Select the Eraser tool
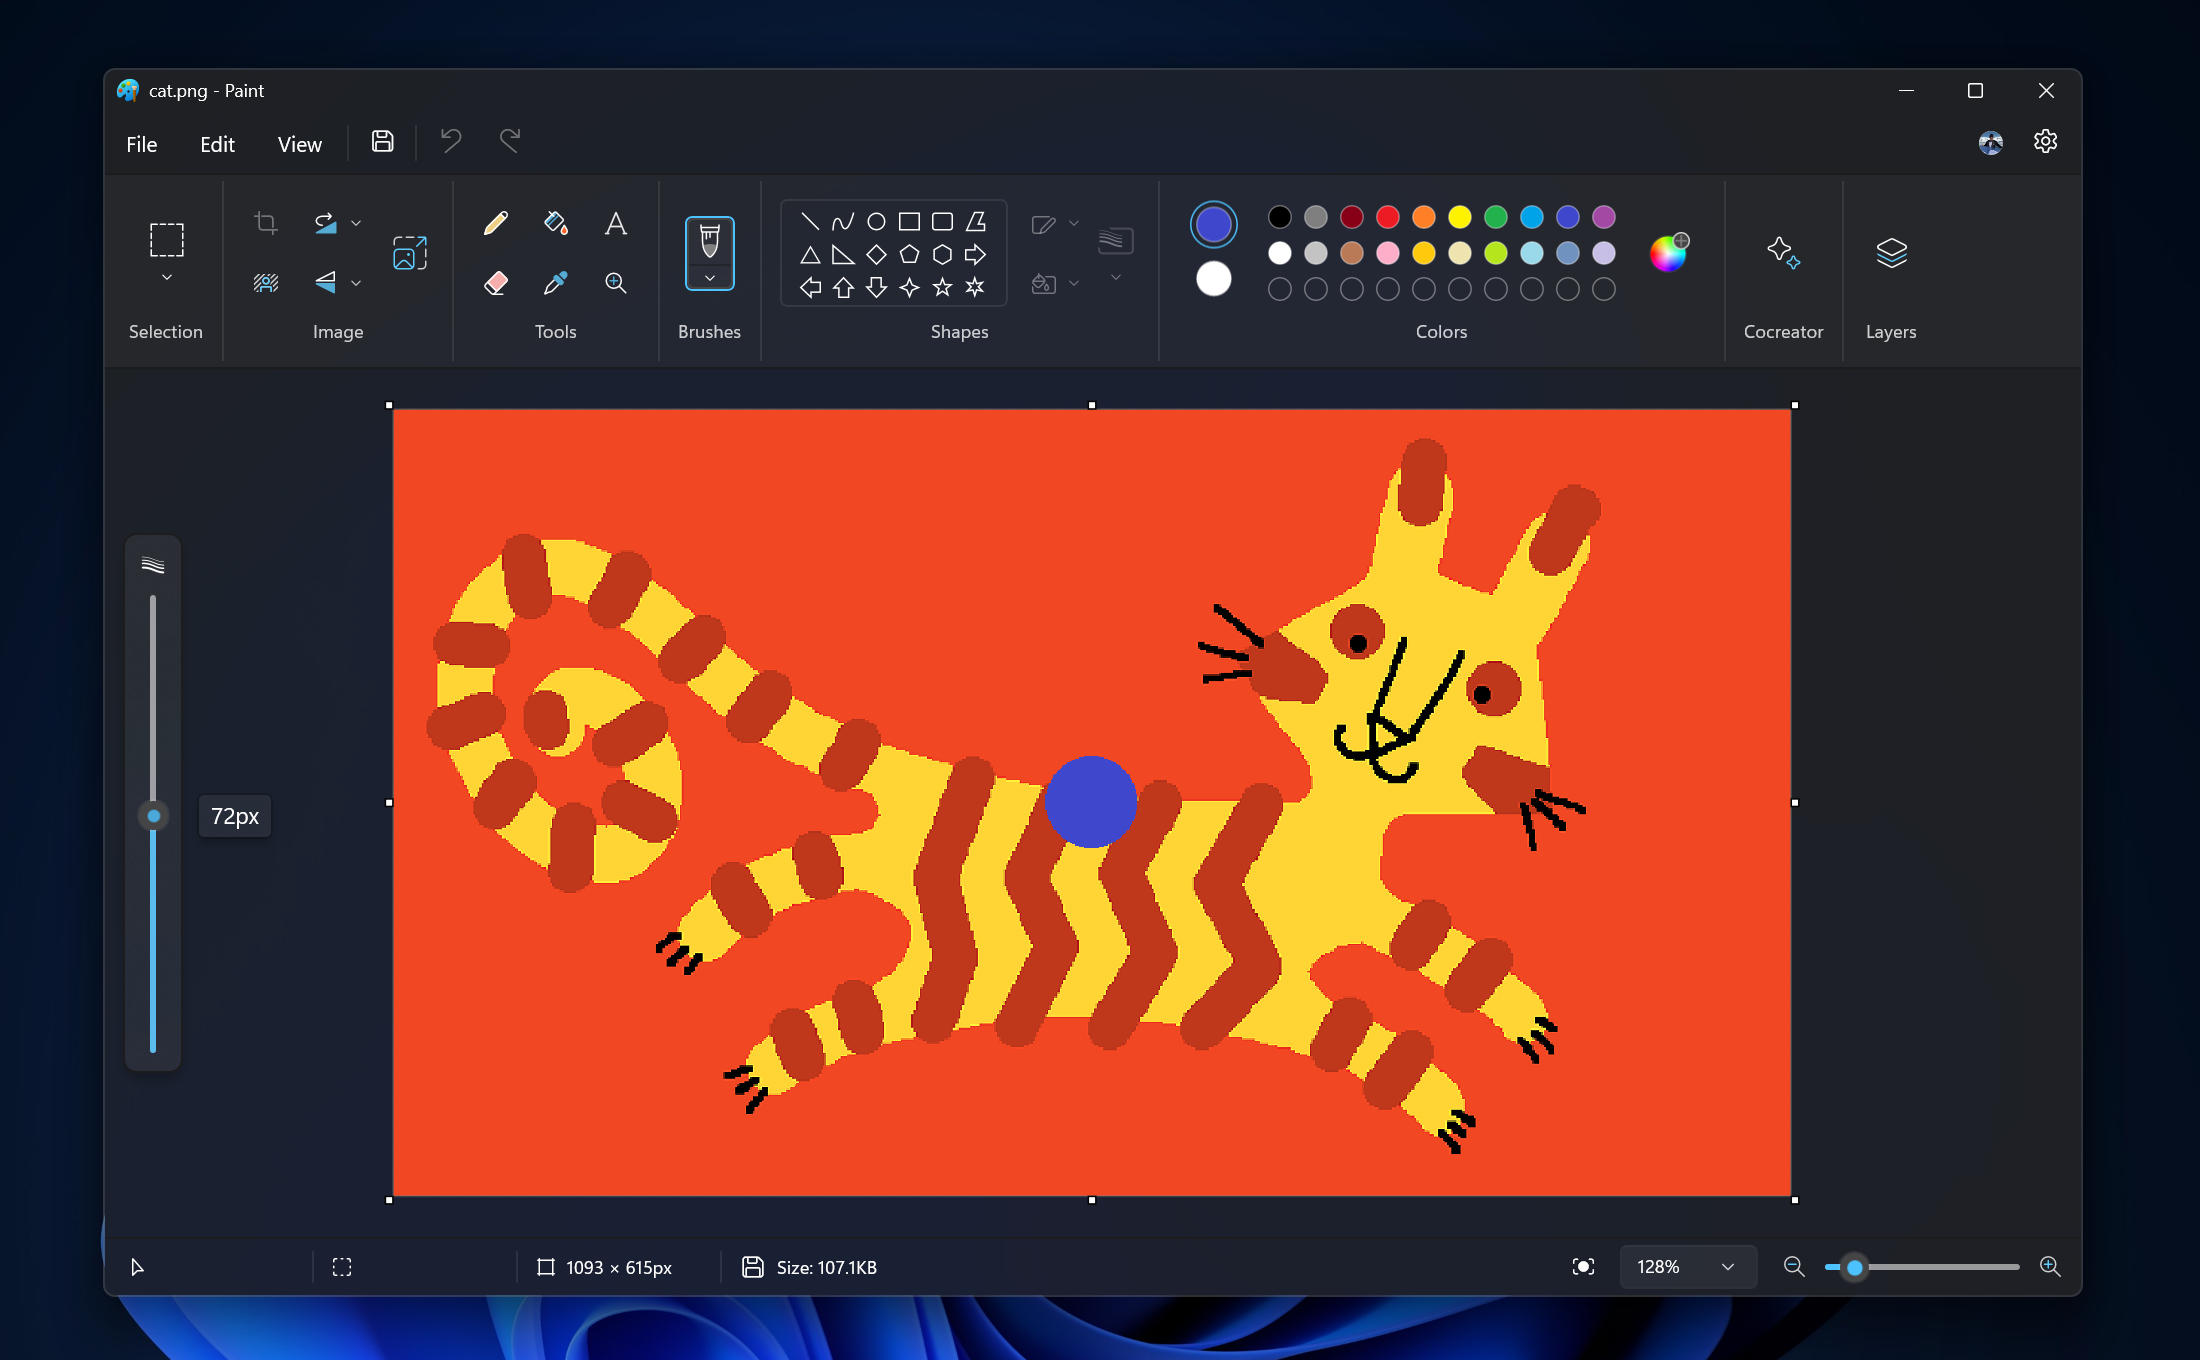The height and width of the screenshot is (1360, 2200). tap(493, 281)
